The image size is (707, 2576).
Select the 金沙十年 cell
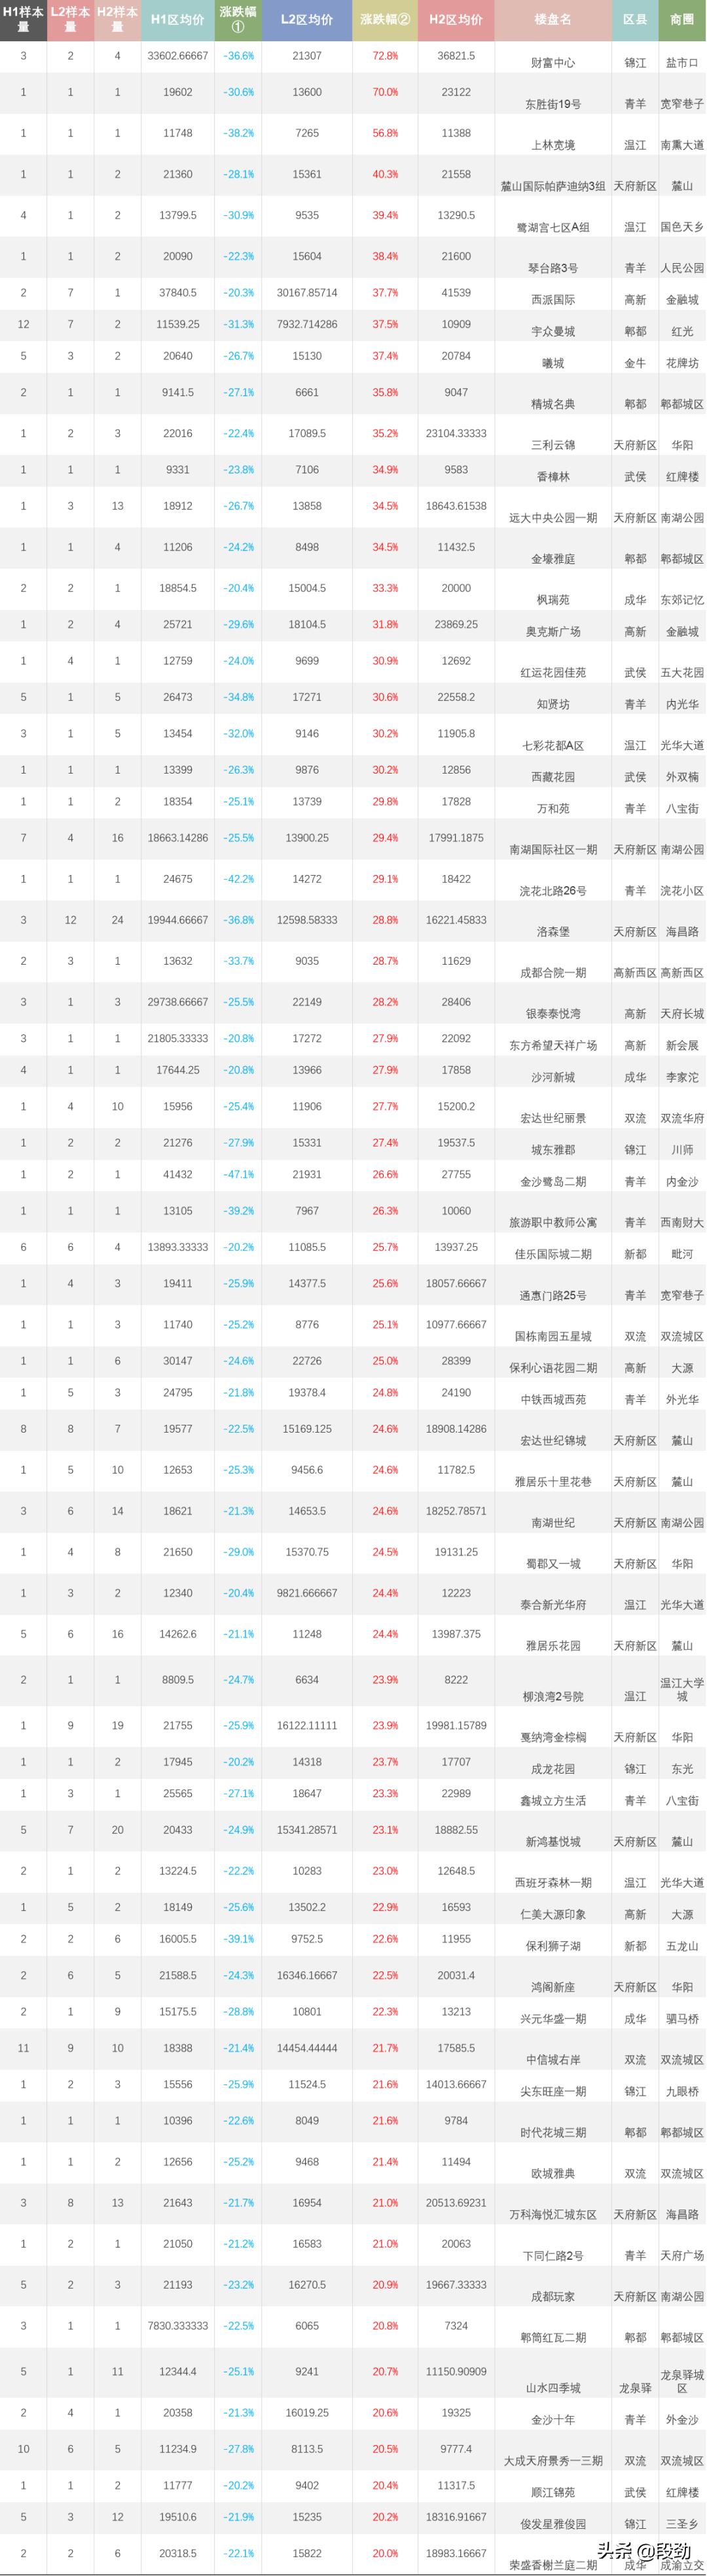tap(553, 2420)
